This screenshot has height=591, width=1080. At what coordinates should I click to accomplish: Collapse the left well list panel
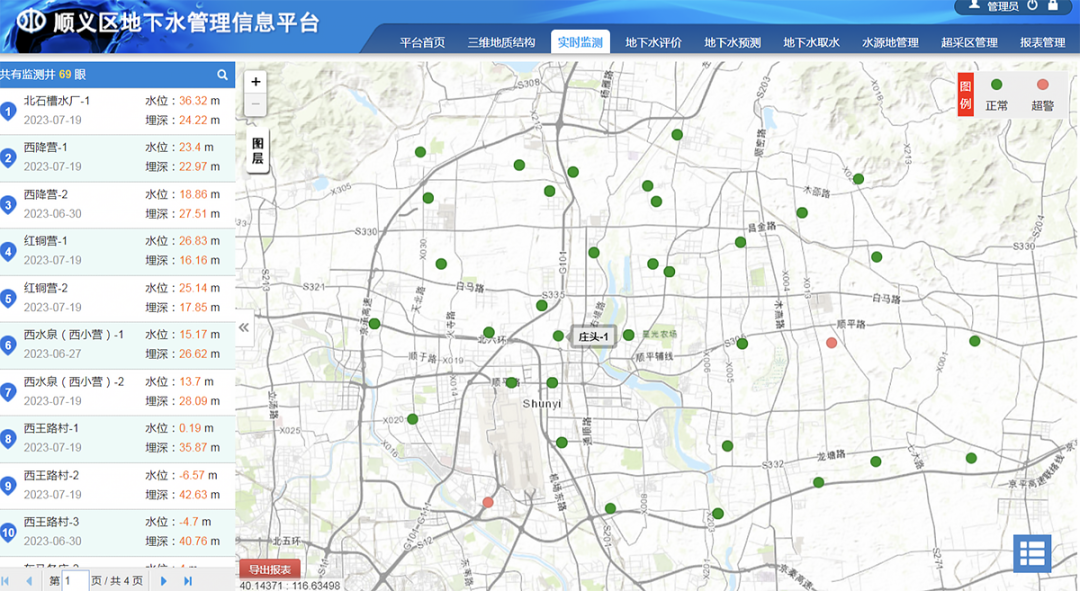[x=244, y=327]
